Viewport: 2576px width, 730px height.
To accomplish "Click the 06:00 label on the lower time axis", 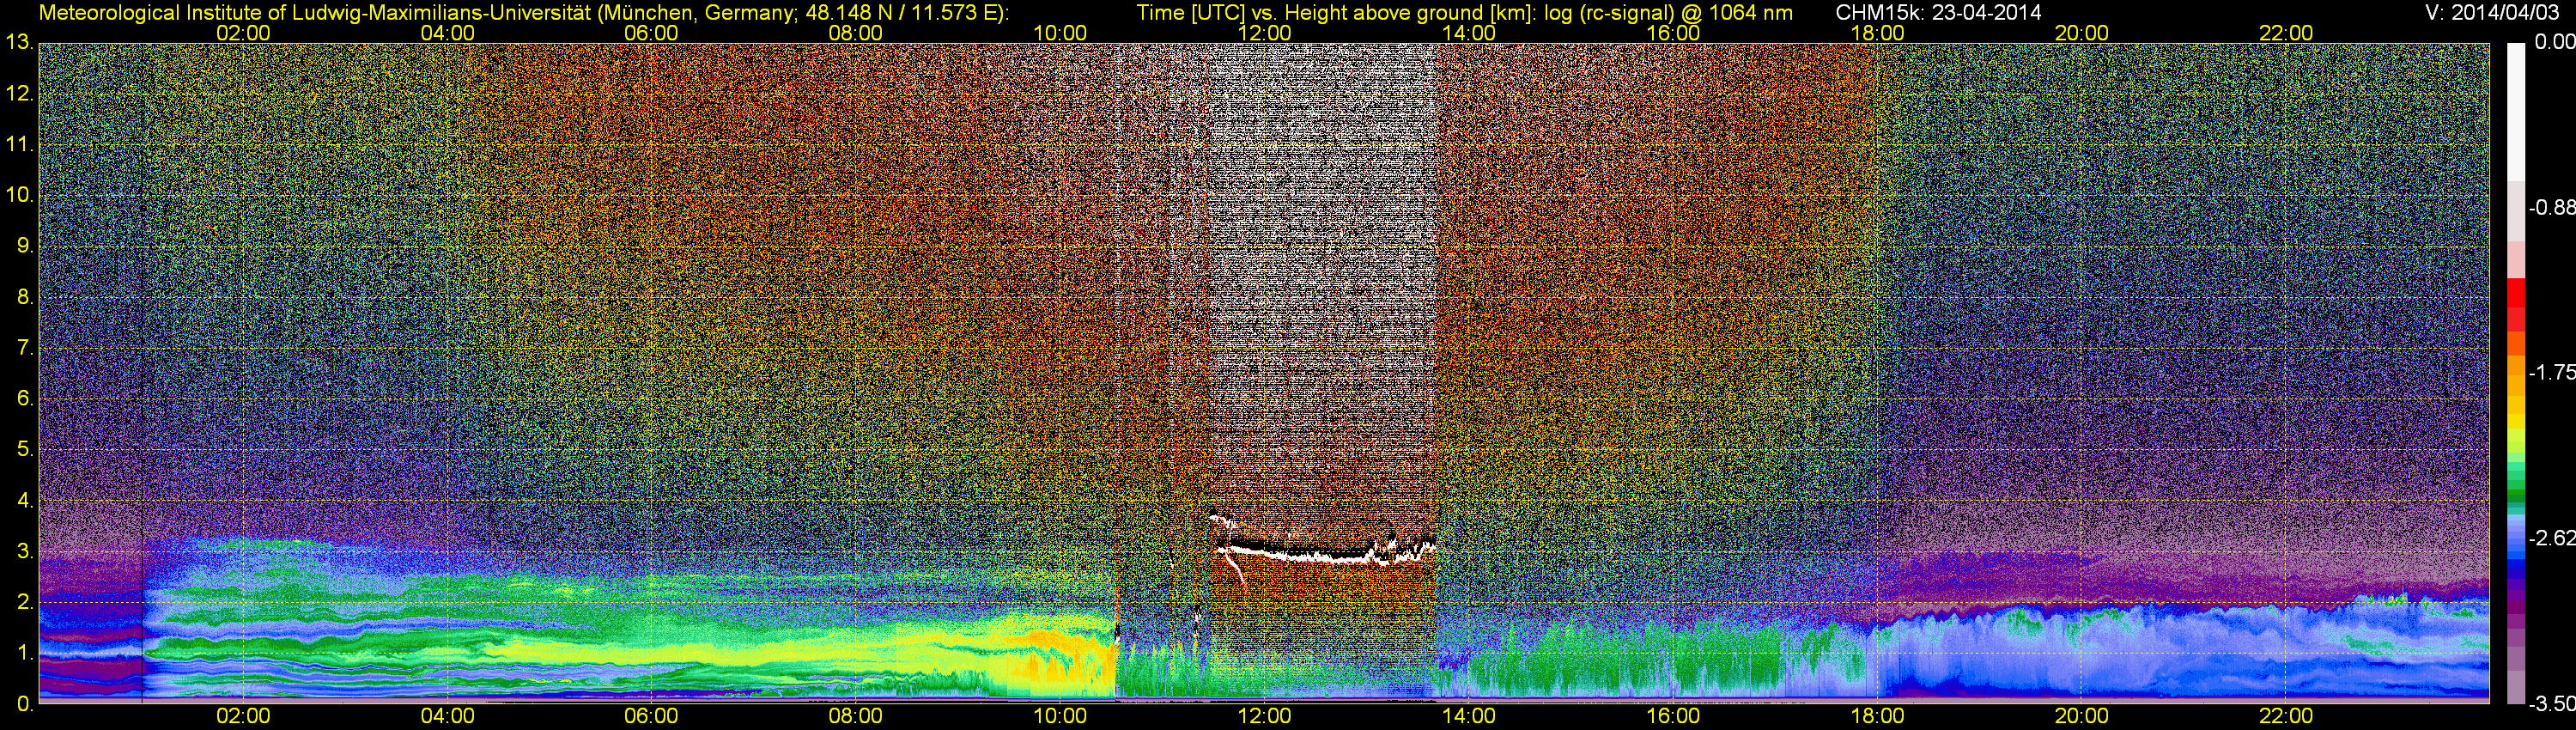I will tap(651, 716).
